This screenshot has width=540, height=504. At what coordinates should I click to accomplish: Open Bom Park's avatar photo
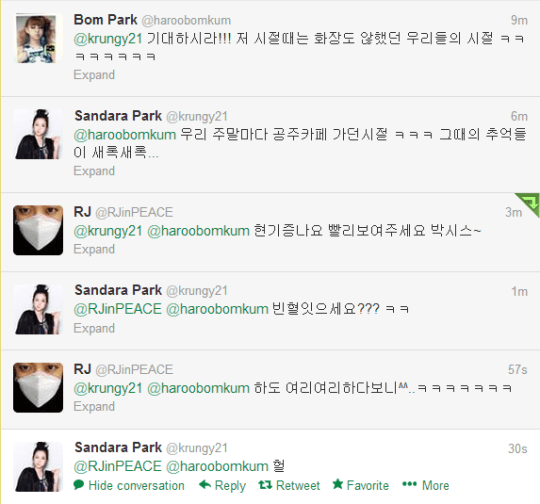38,39
